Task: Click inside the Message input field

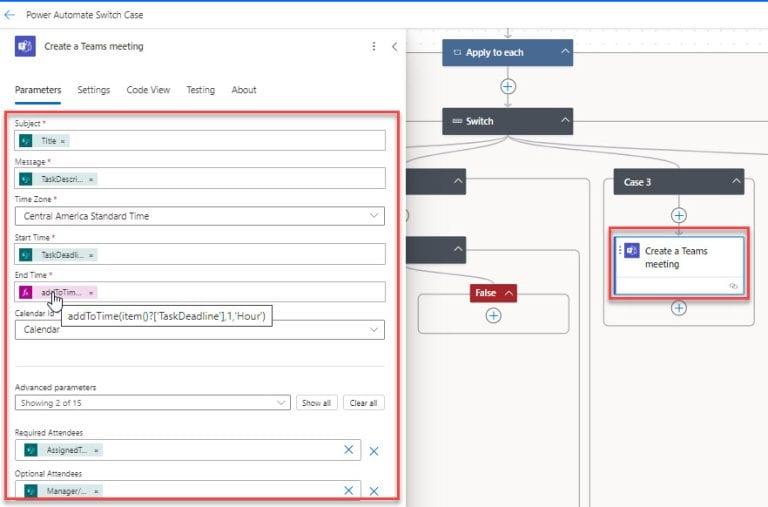Action: pos(200,178)
